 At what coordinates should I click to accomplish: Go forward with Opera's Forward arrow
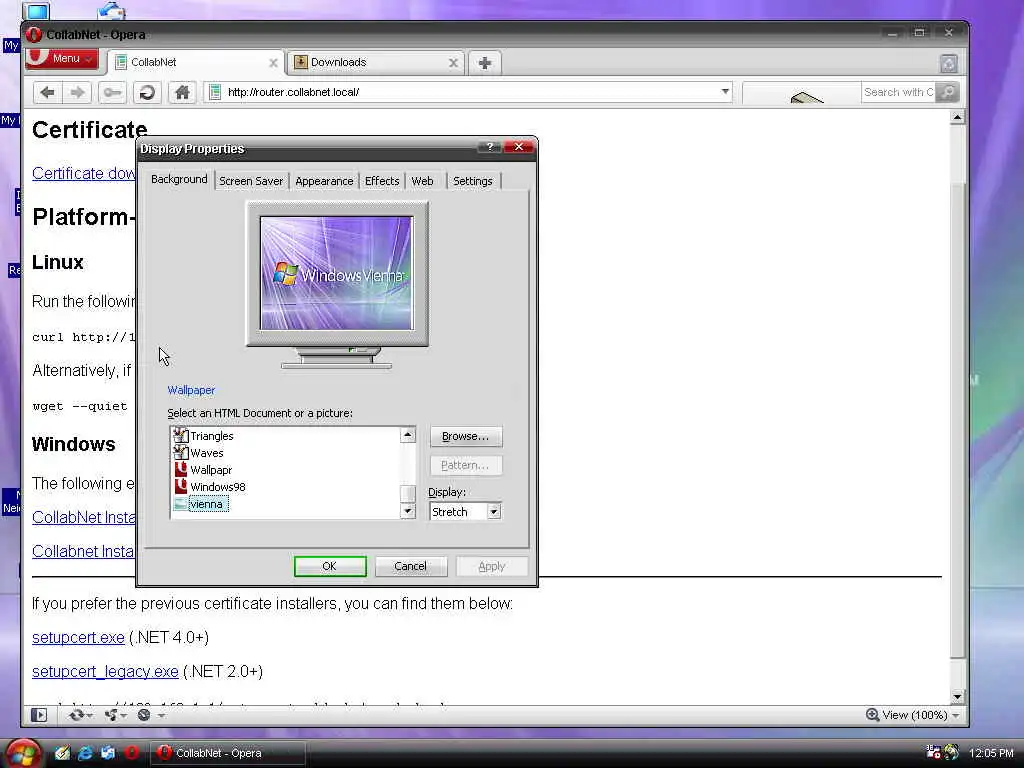(77, 92)
